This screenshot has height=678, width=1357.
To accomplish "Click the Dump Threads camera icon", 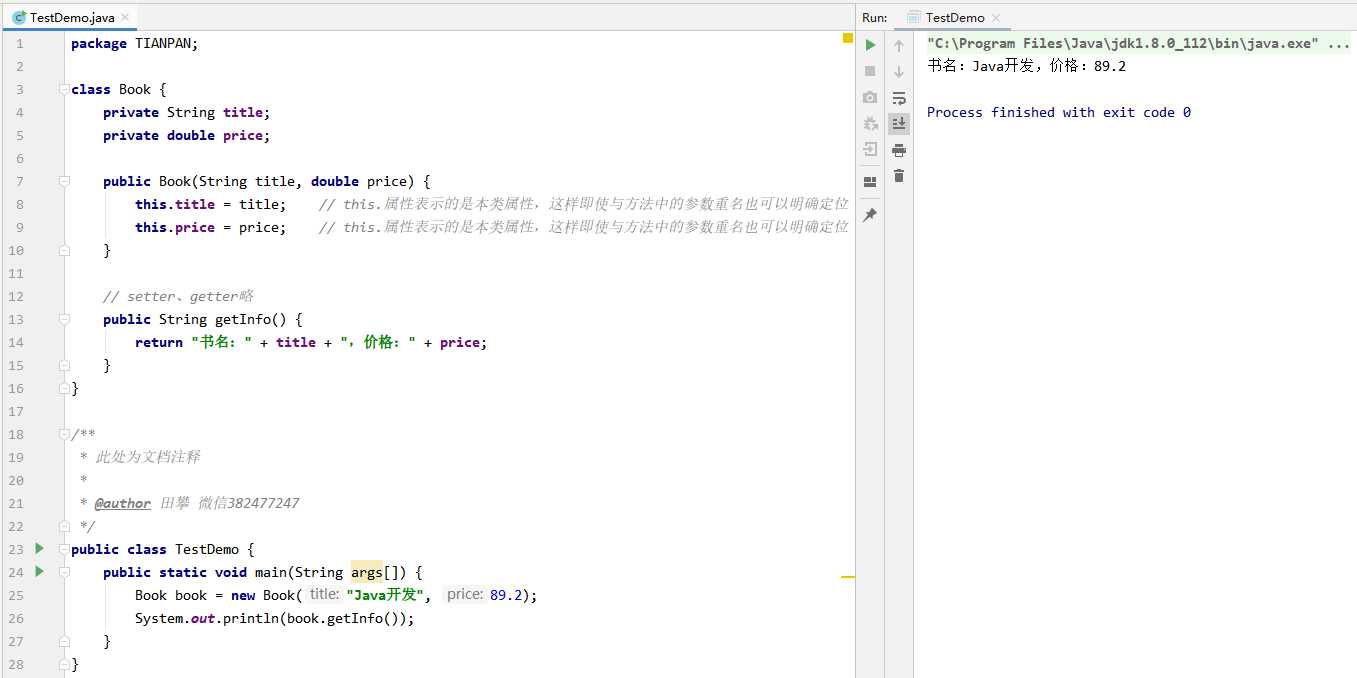I will [x=870, y=97].
